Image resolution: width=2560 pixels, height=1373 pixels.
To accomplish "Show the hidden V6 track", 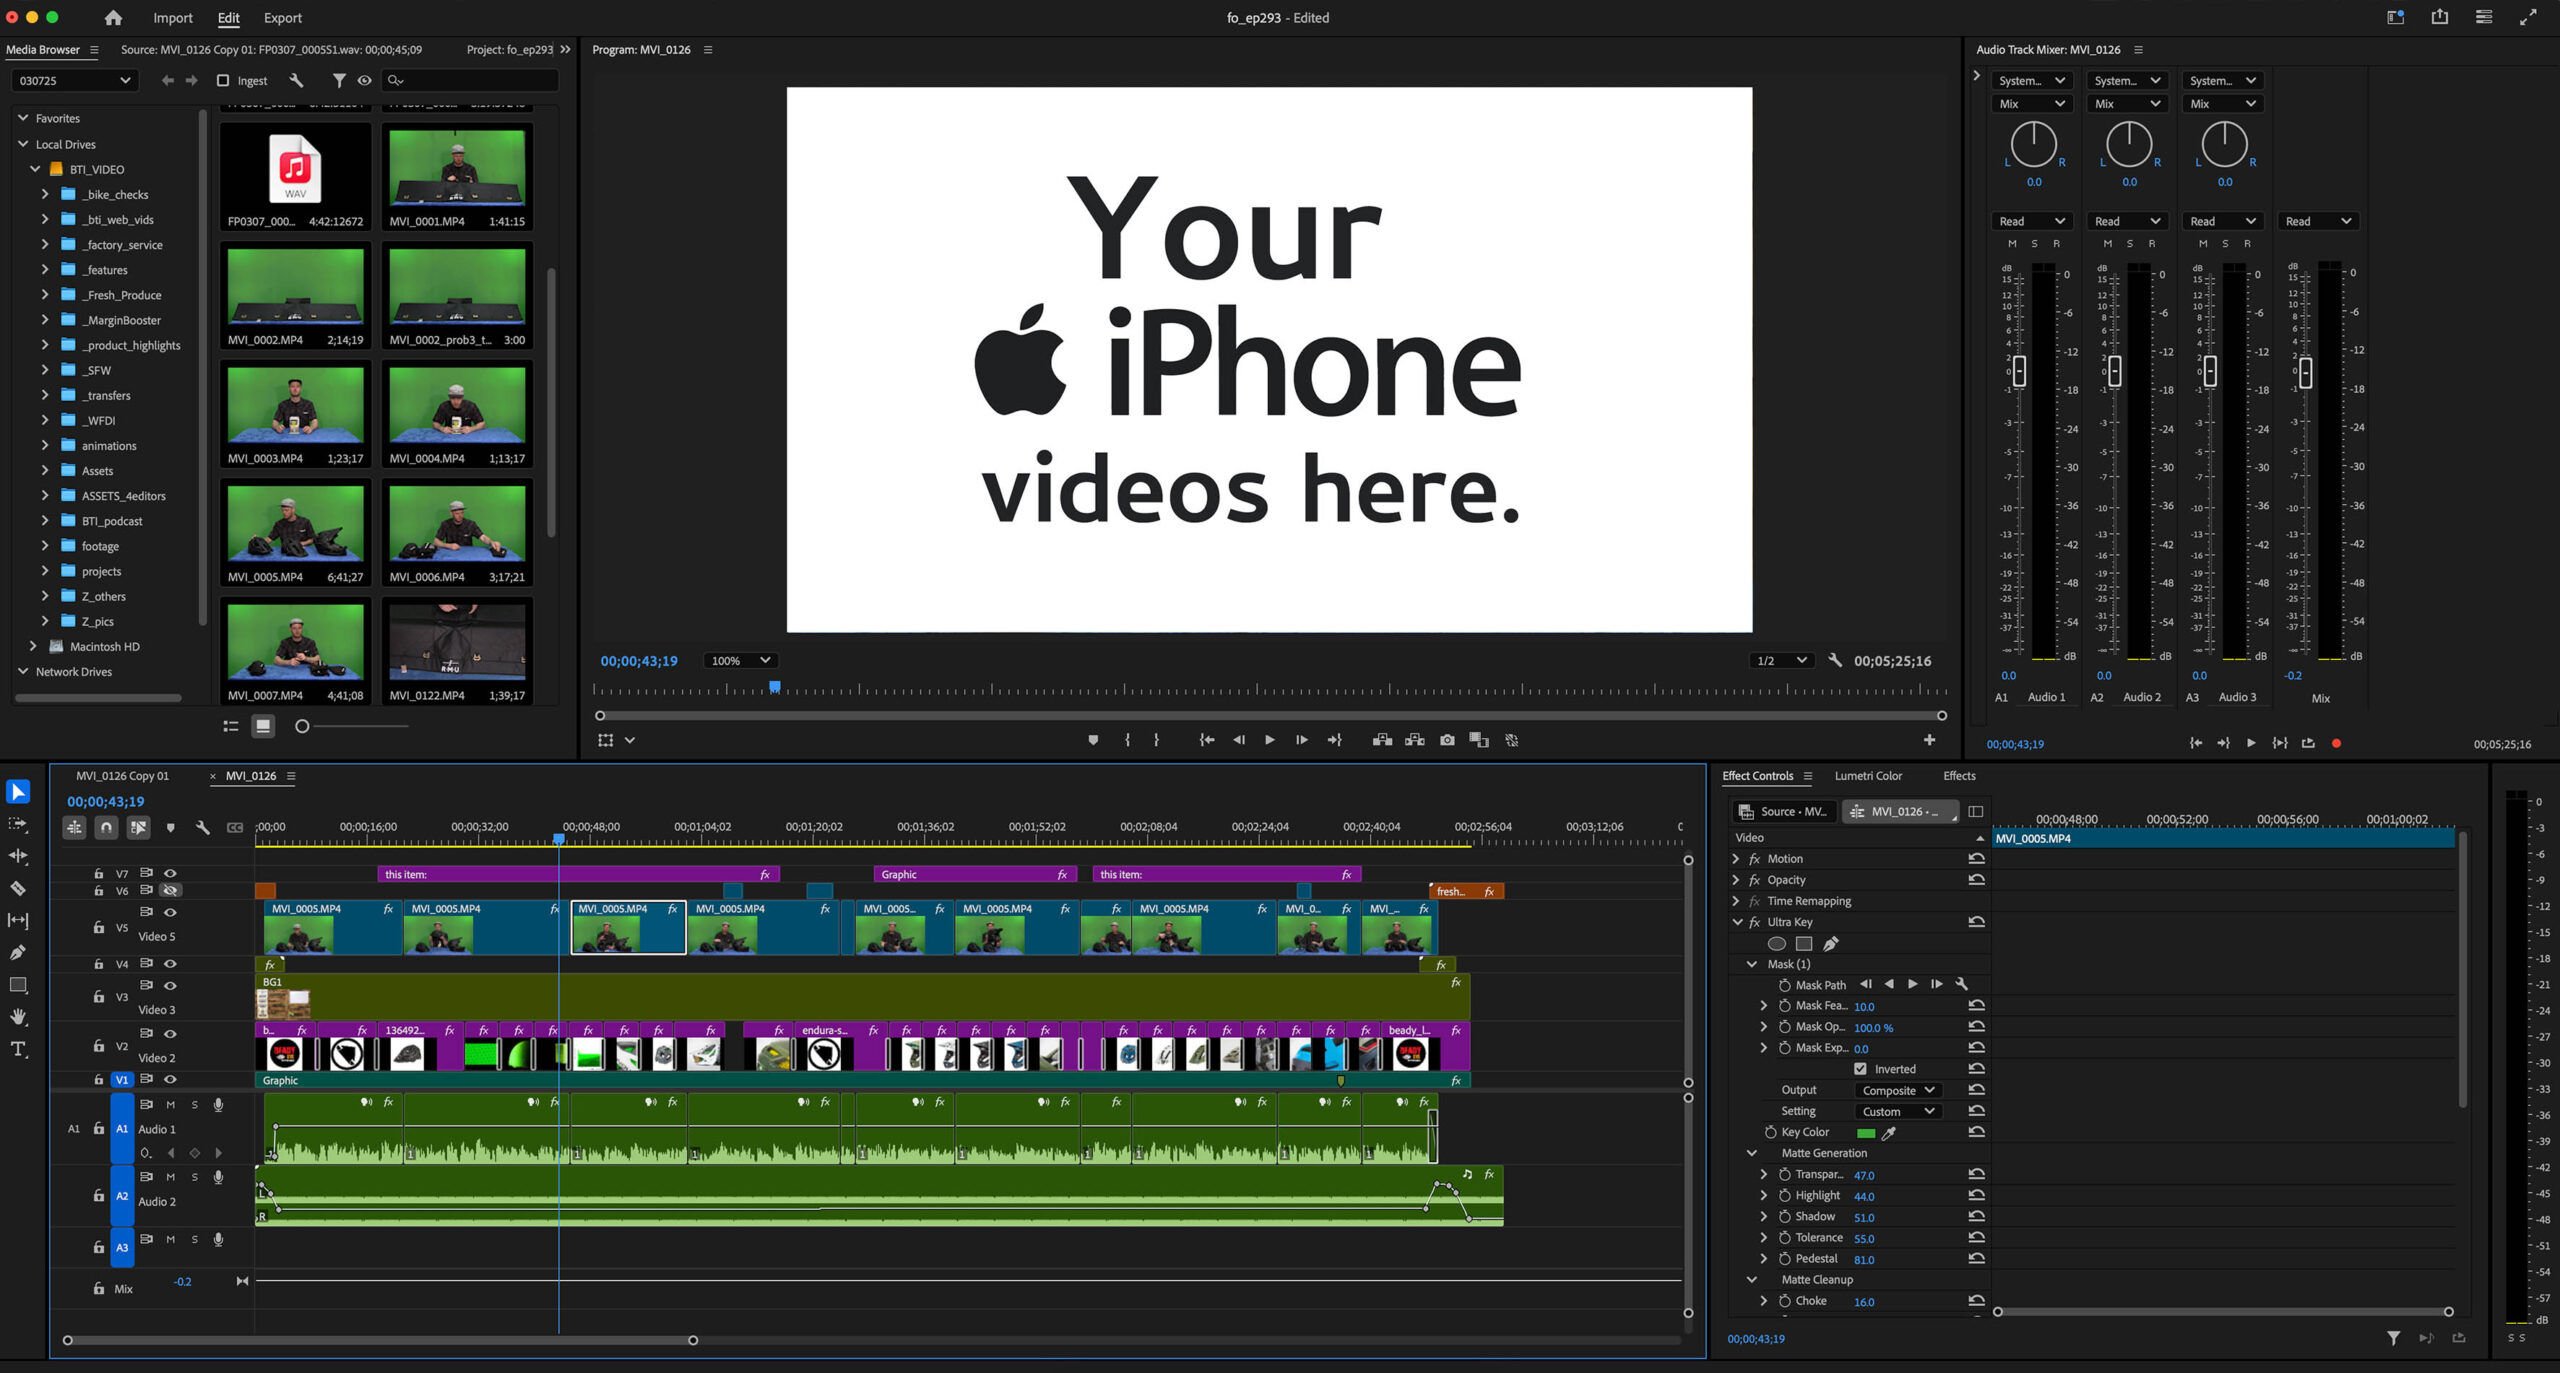I will pos(170,890).
